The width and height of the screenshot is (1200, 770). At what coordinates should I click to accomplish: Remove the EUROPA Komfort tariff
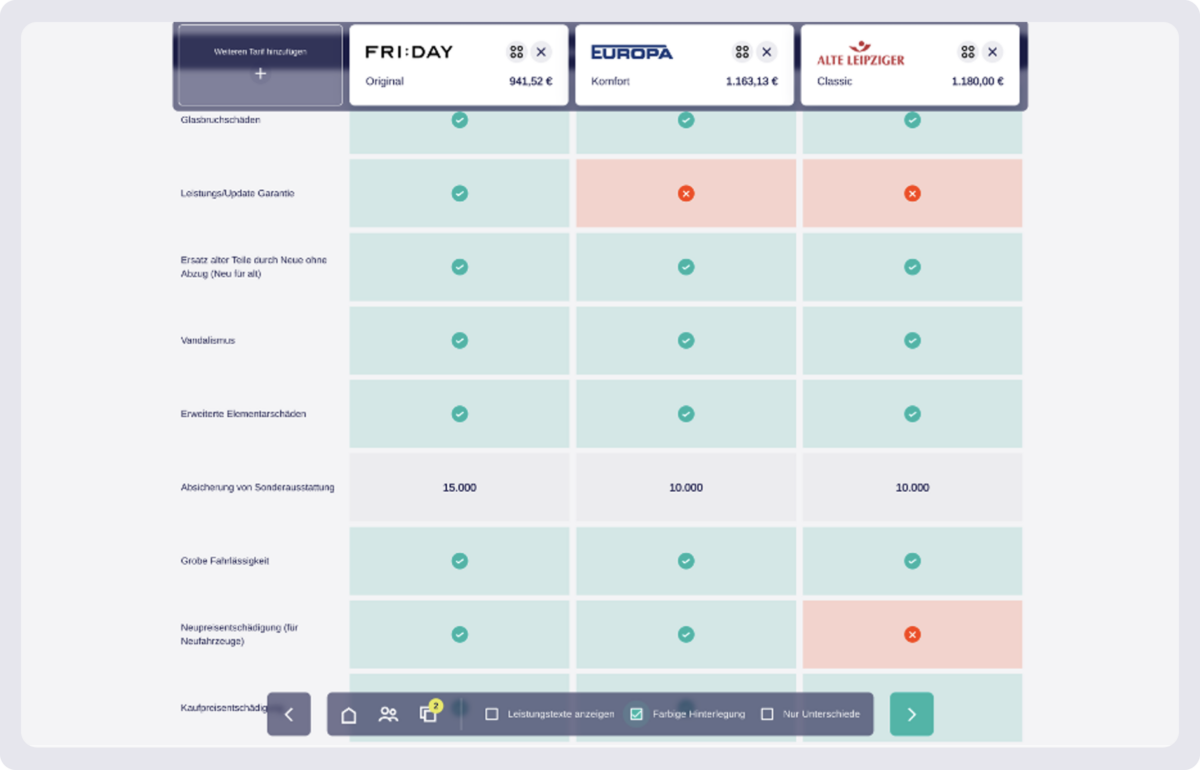pyautogui.click(x=767, y=52)
